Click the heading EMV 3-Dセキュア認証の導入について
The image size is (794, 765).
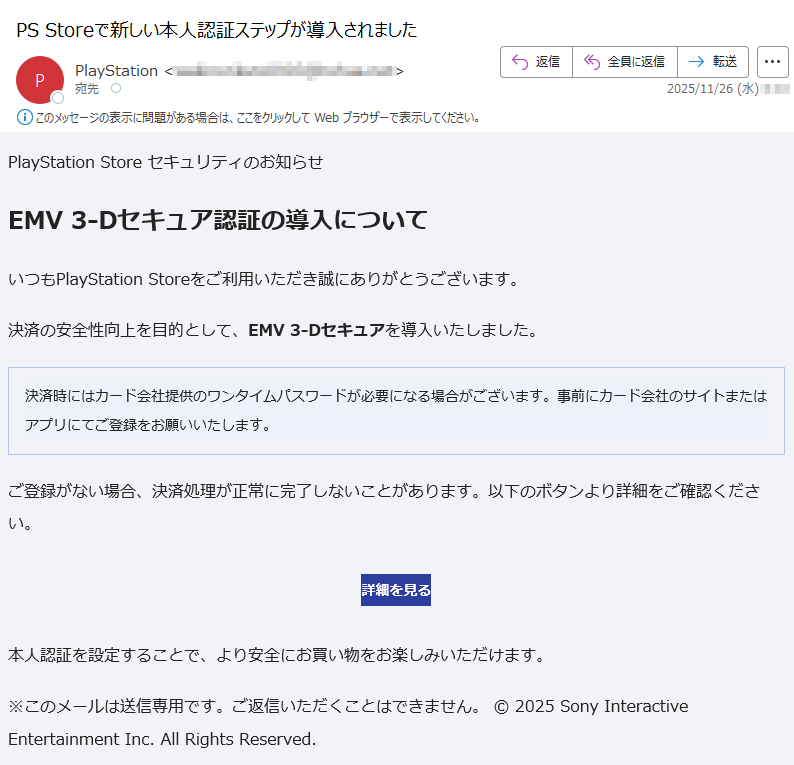coord(218,220)
